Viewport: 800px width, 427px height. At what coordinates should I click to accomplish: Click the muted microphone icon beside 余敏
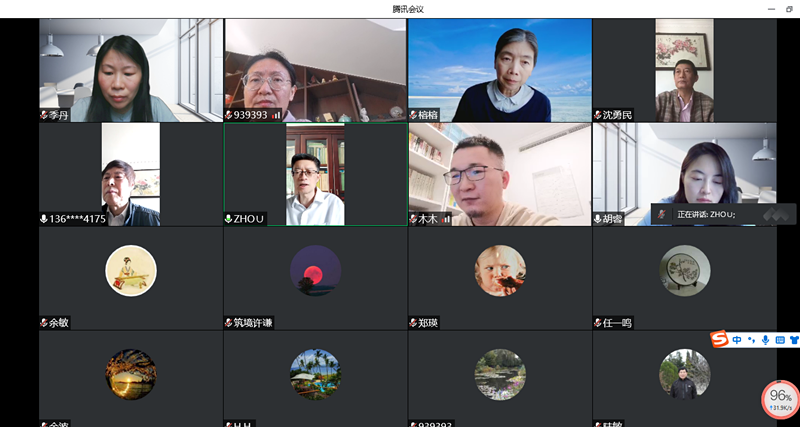[x=44, y=323]
